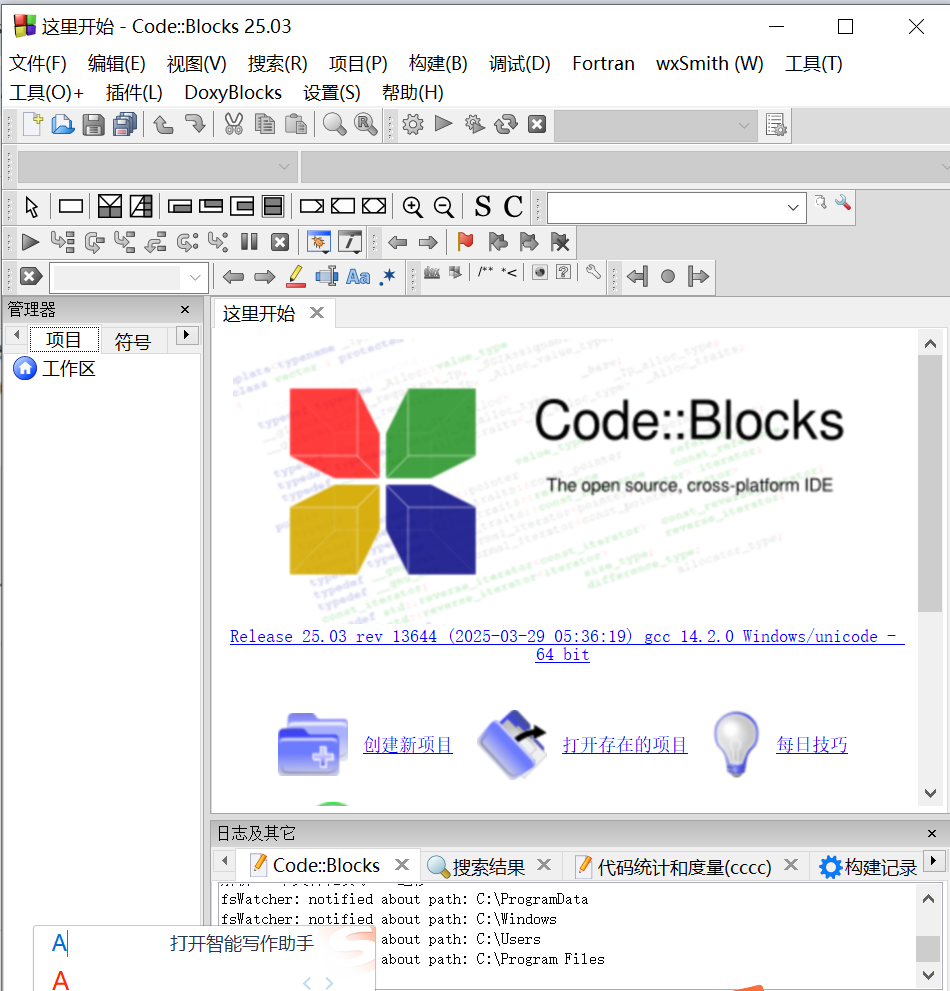Screen dimensions: 950x991
Task: Click the start page vertical scrollbar thumb
Action: pyautogui.click(x=930, y=483)
